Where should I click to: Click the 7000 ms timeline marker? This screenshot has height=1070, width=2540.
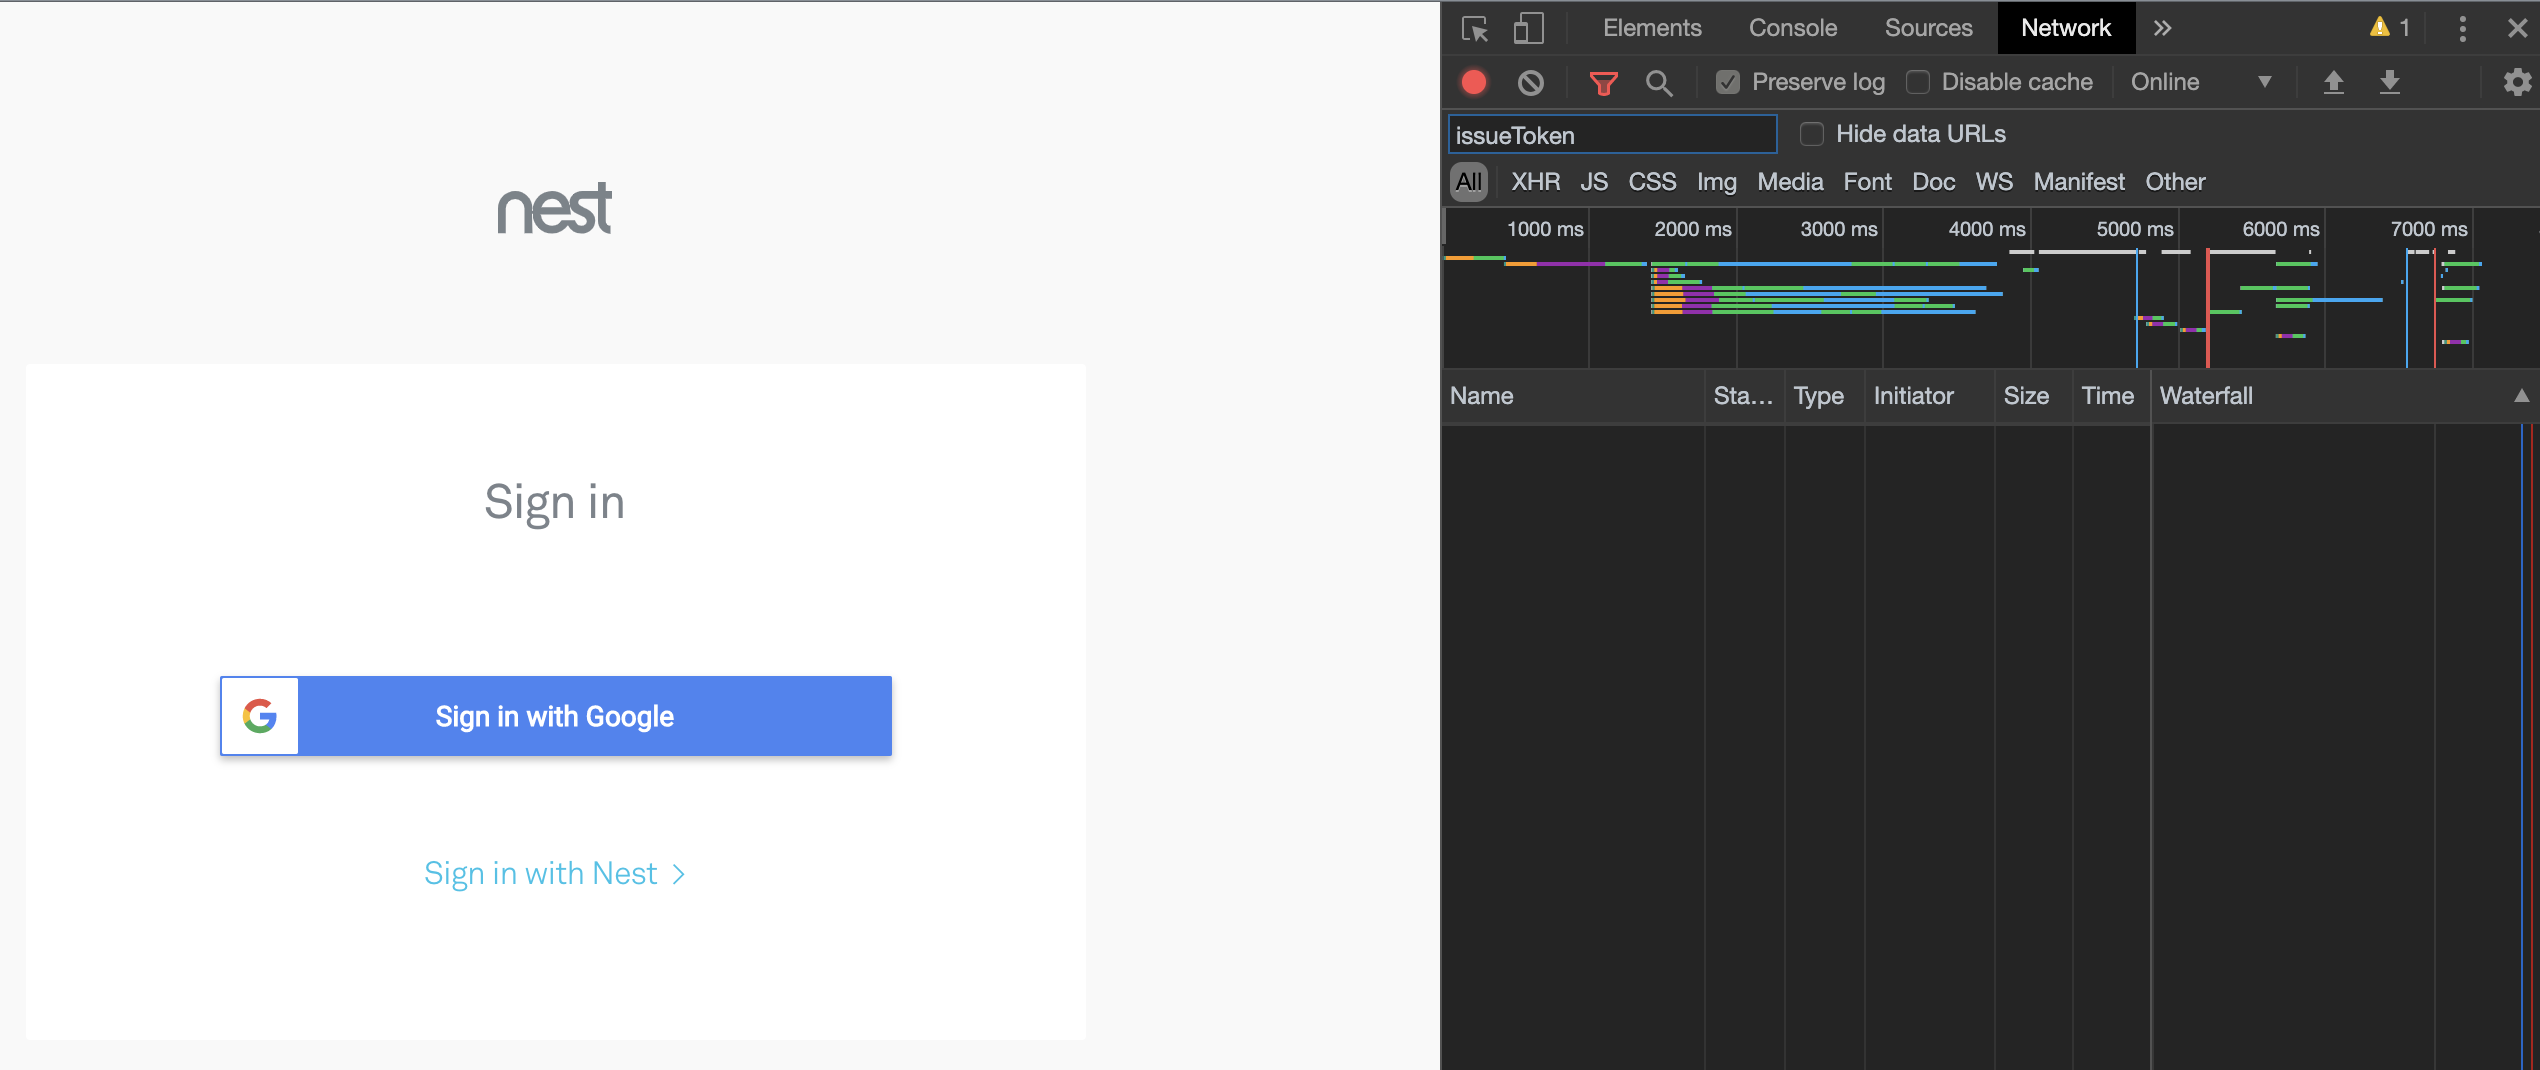coord(2428,229)
